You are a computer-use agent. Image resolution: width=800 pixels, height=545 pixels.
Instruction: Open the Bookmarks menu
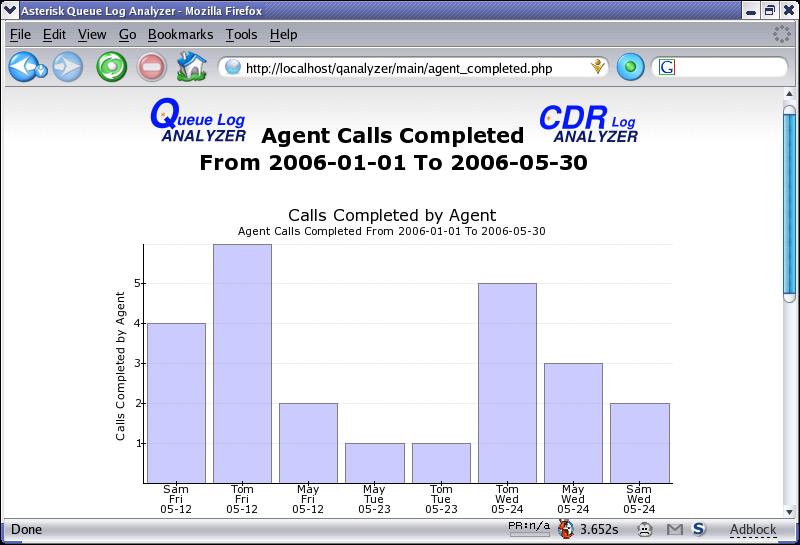180,34
